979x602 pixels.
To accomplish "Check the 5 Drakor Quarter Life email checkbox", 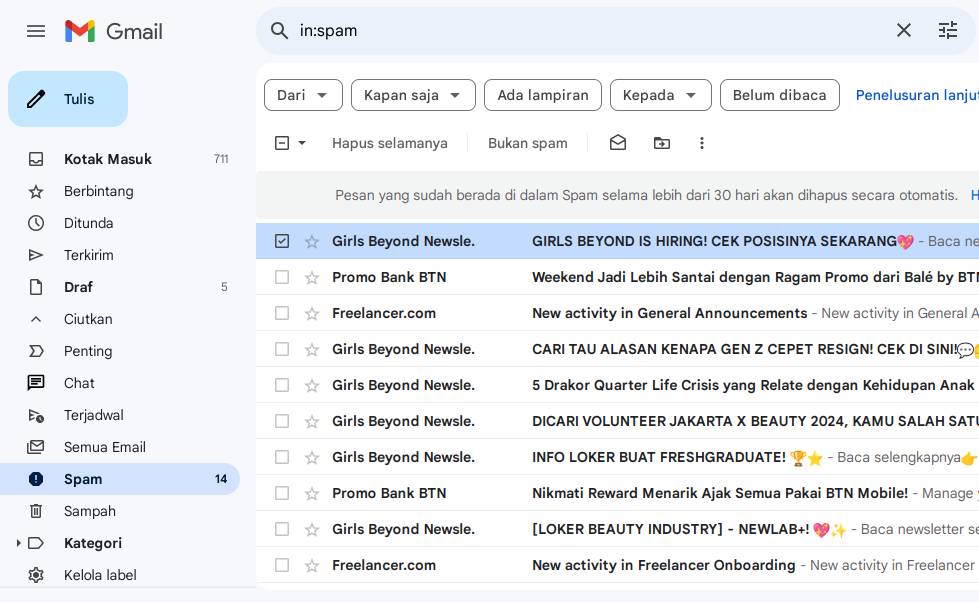I will pos(282,385).
